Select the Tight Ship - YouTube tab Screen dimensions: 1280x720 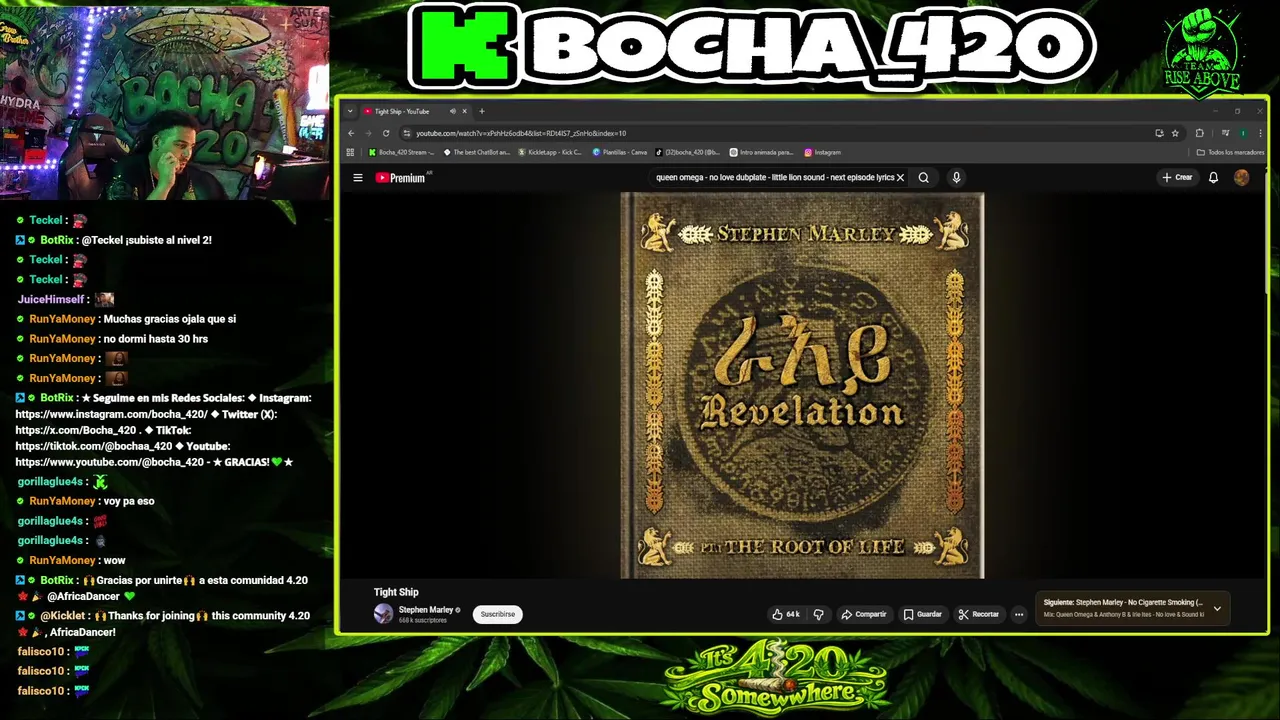(x=415, y=111)
